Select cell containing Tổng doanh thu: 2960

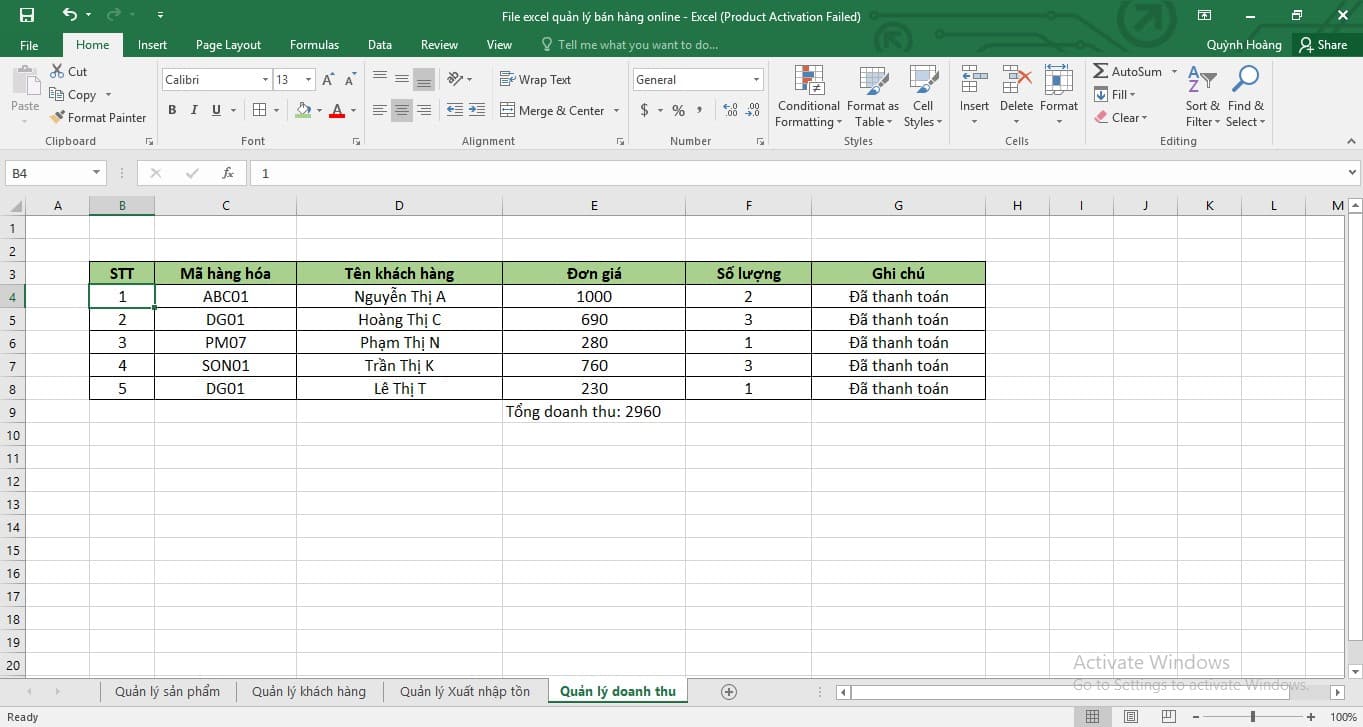[x=594, y=411]
